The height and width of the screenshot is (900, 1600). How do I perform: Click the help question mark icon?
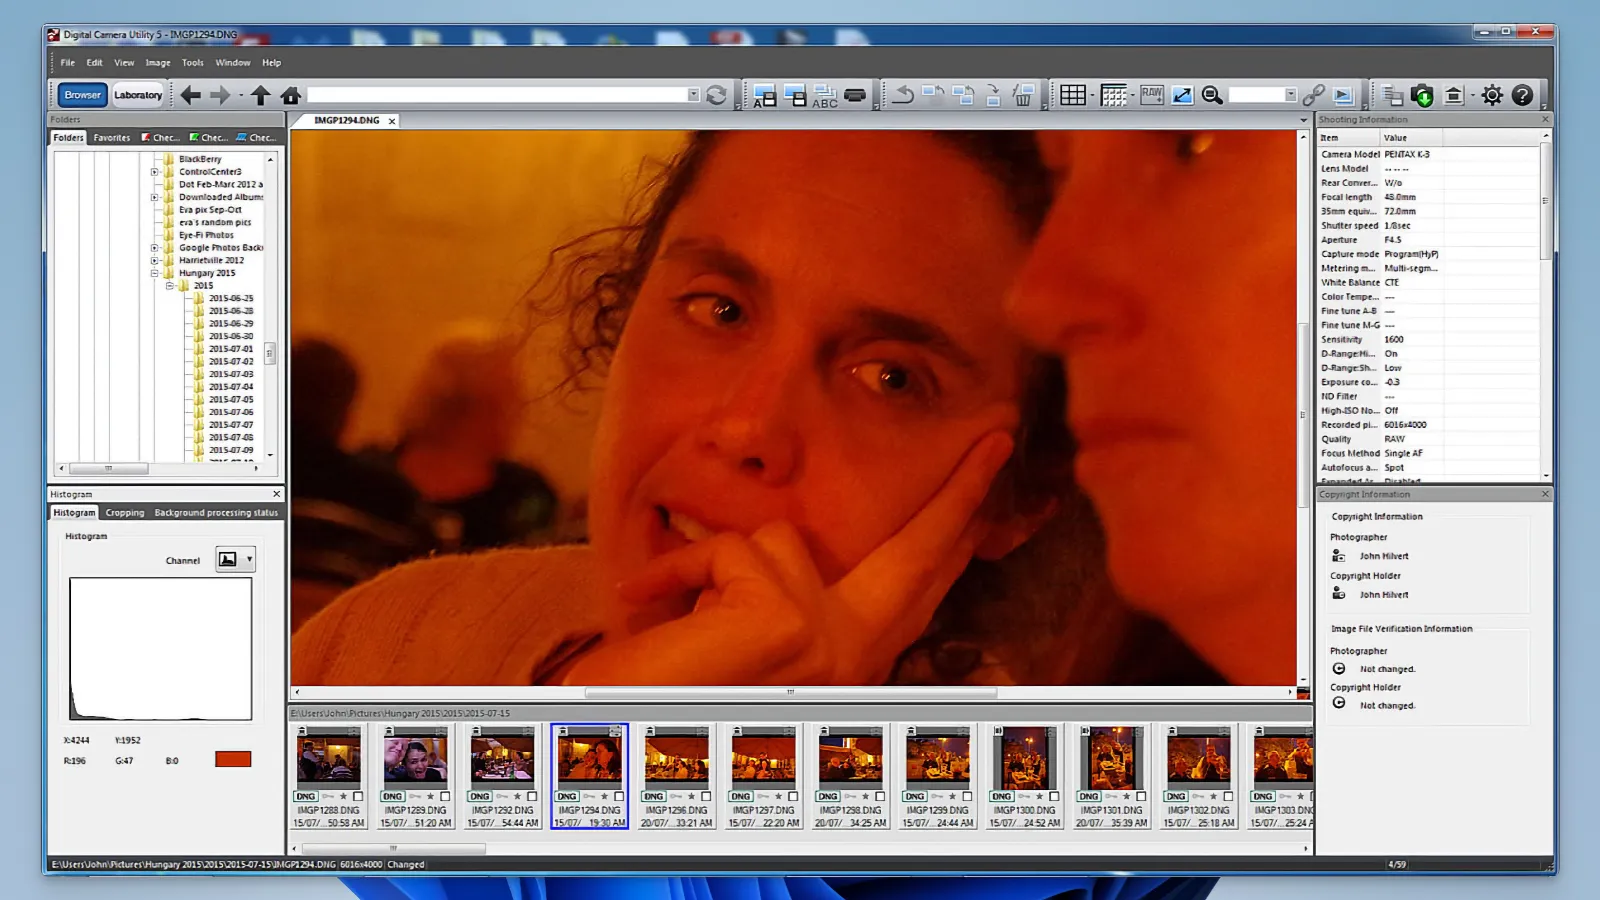point(1522,96)
